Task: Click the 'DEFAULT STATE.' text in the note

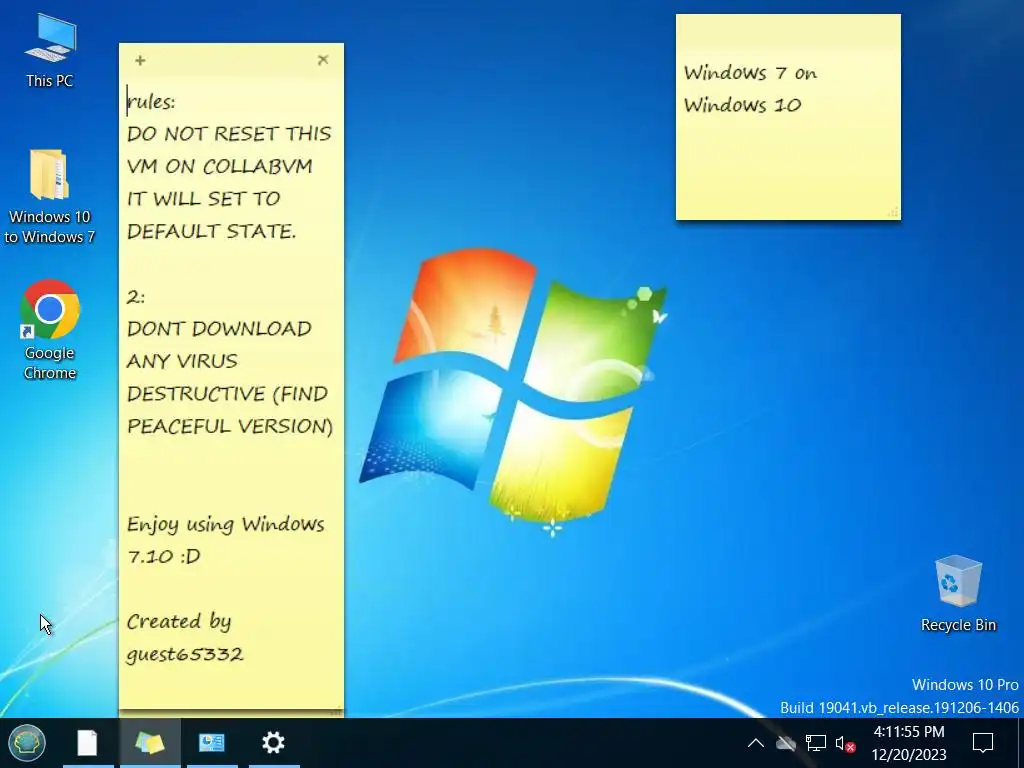Action: 212,231
